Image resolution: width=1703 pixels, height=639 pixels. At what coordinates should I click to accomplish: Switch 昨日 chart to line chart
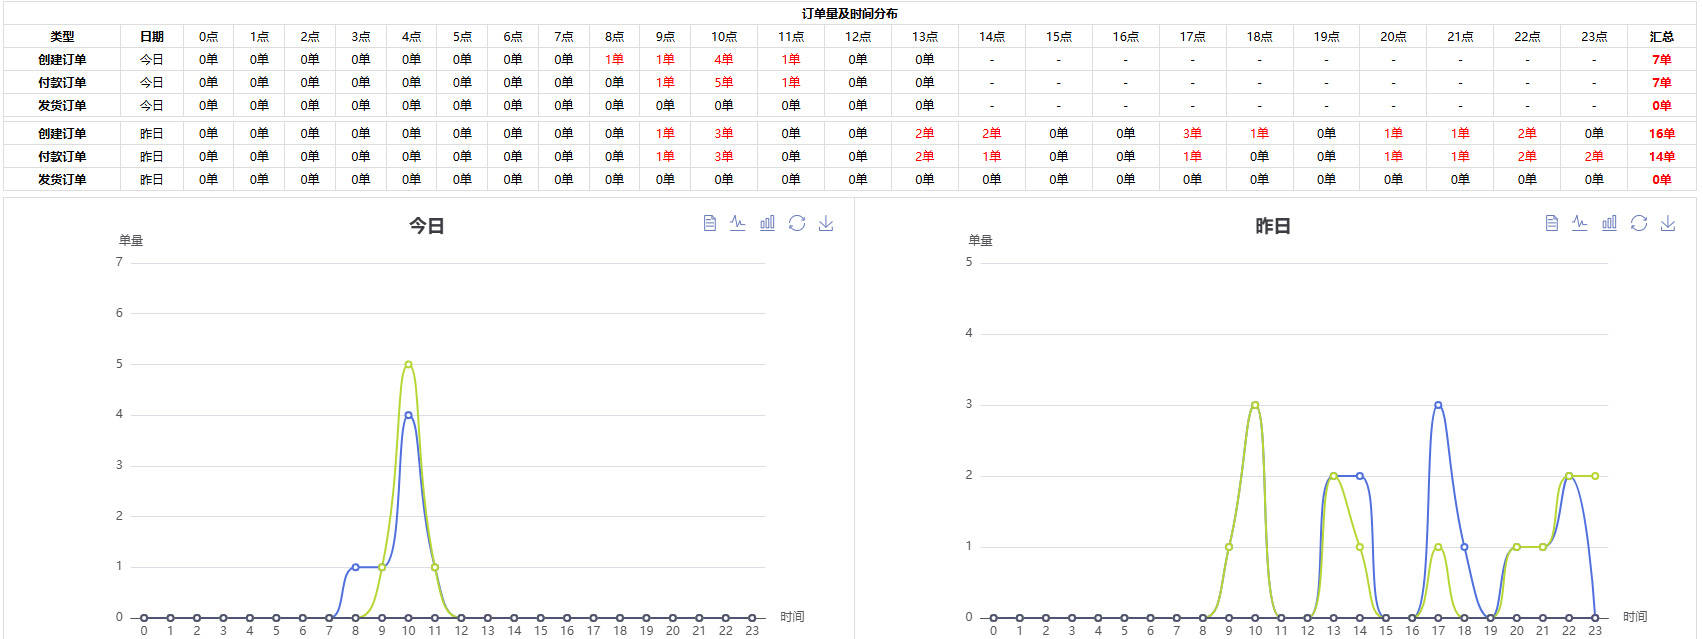tap(1580, 223)
